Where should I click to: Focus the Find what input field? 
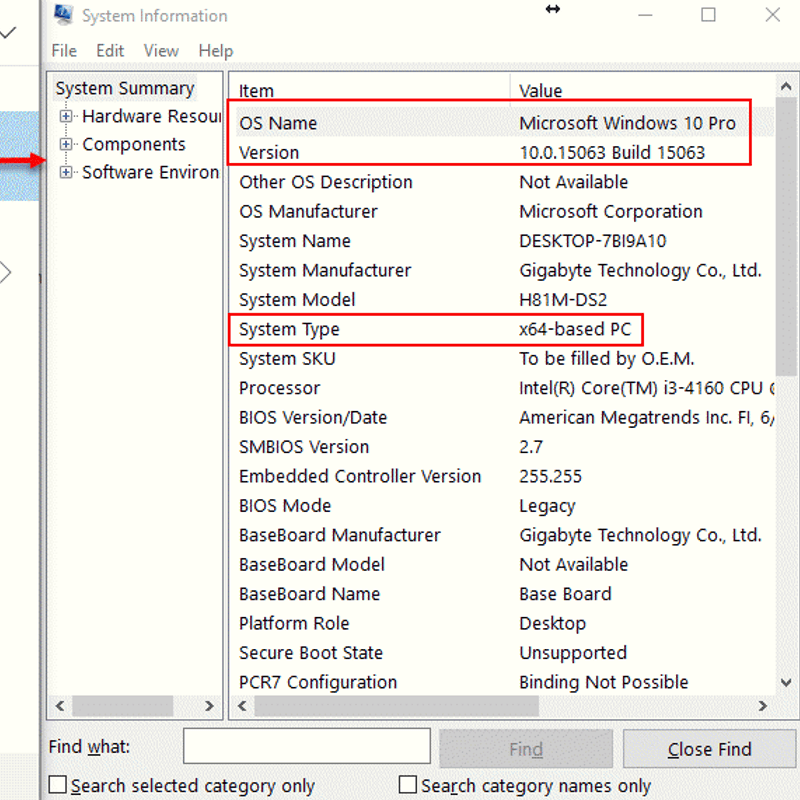[307, 746]
